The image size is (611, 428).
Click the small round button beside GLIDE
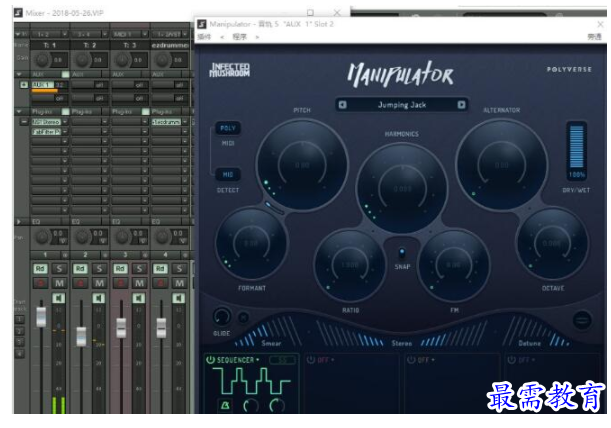tap(244, 318)
